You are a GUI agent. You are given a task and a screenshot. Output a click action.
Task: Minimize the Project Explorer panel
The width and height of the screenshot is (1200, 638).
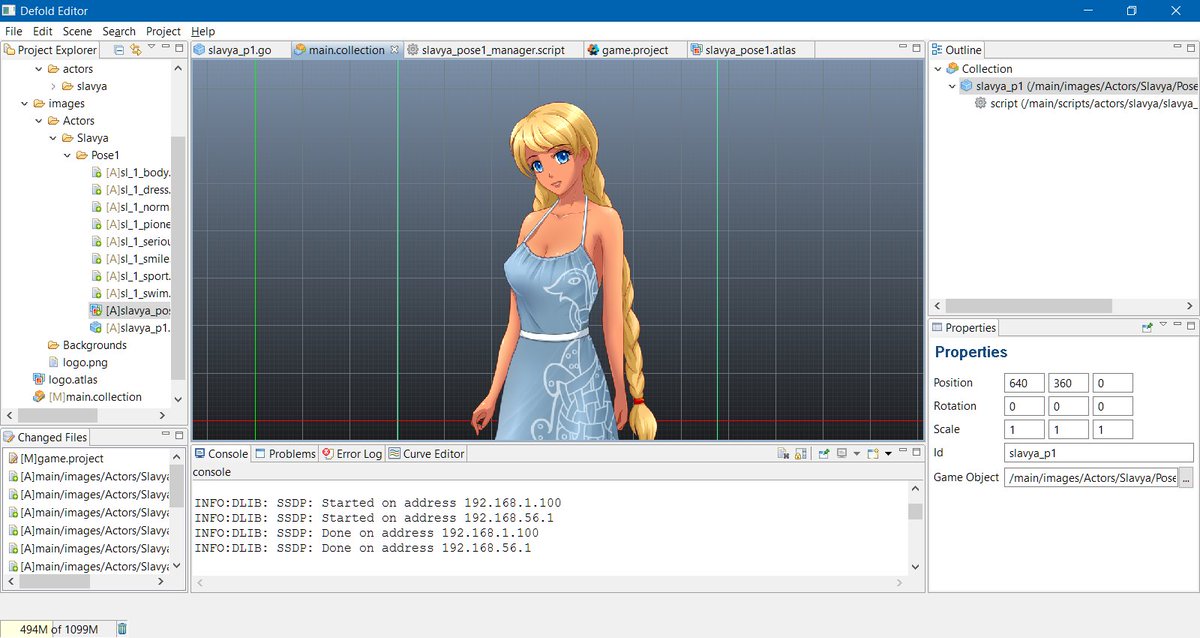coord(165,47)
